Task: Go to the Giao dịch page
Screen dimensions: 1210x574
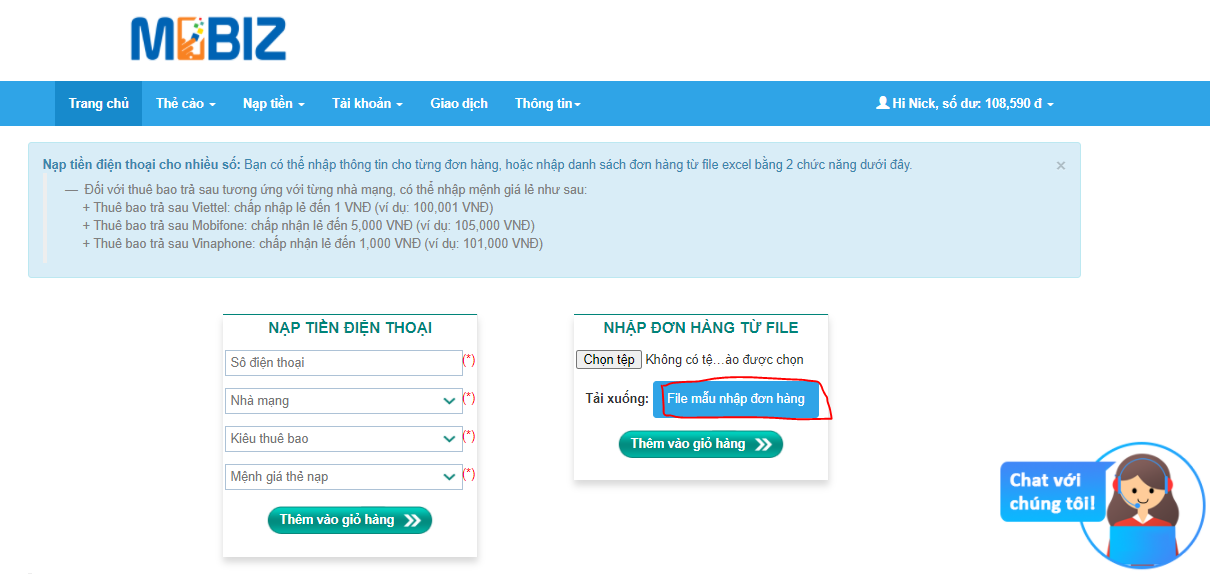Action: point(459,104)
